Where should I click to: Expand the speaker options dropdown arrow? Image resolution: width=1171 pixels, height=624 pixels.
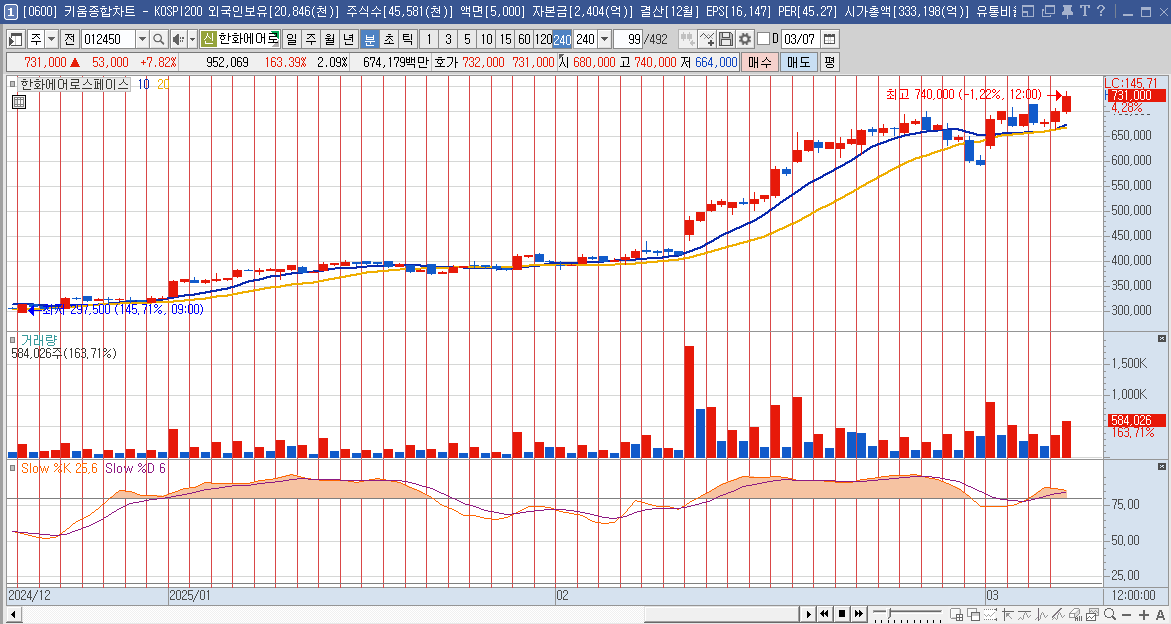click(x=193, y=39)
